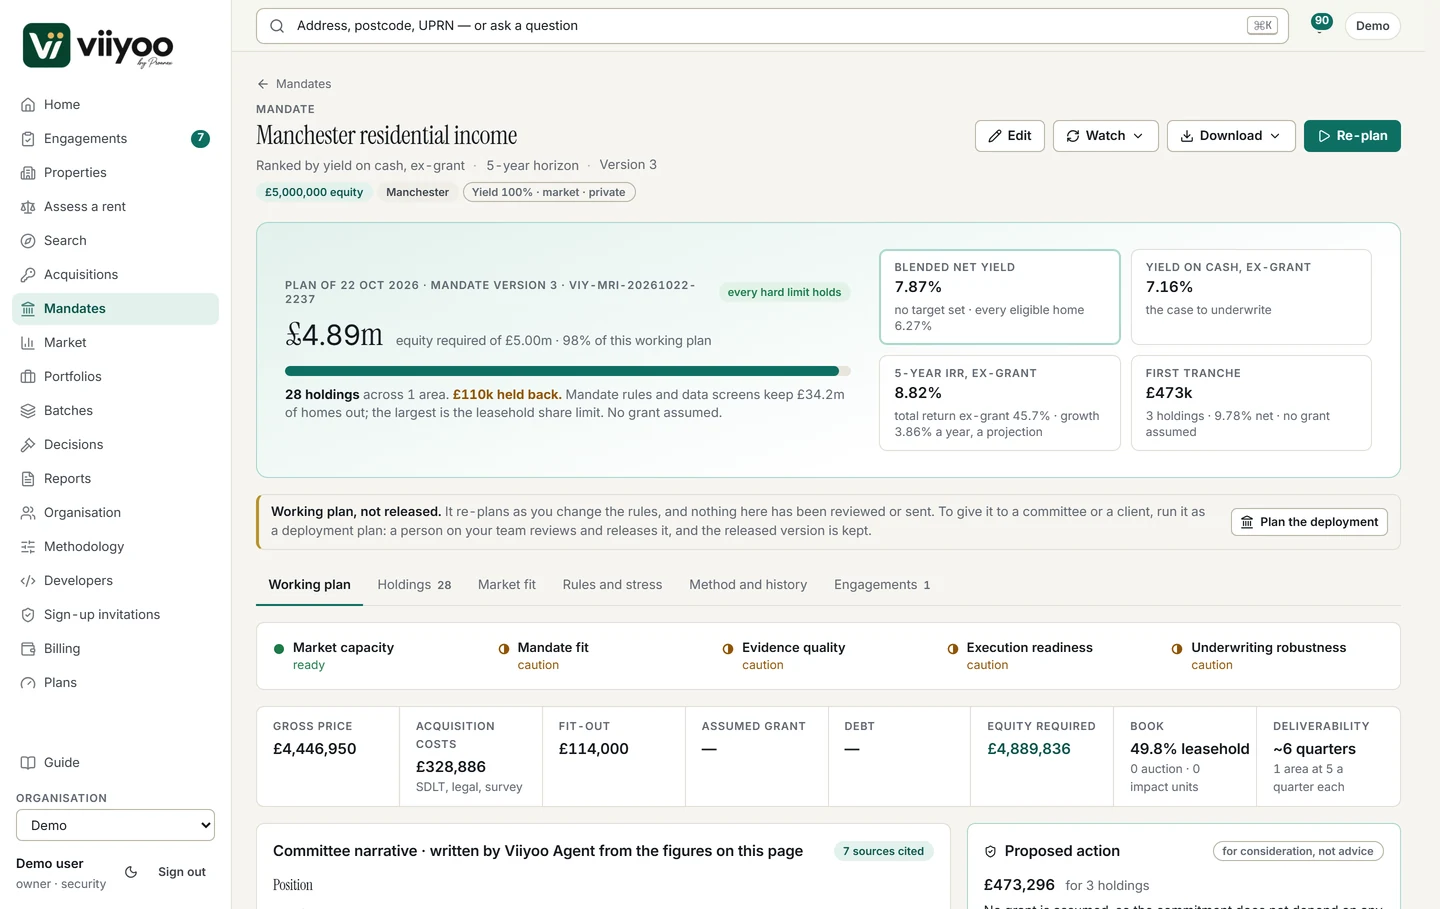This screenshot has width=1440, height=909.
Task: Click the Edit button
Action: pos(1010,136)
